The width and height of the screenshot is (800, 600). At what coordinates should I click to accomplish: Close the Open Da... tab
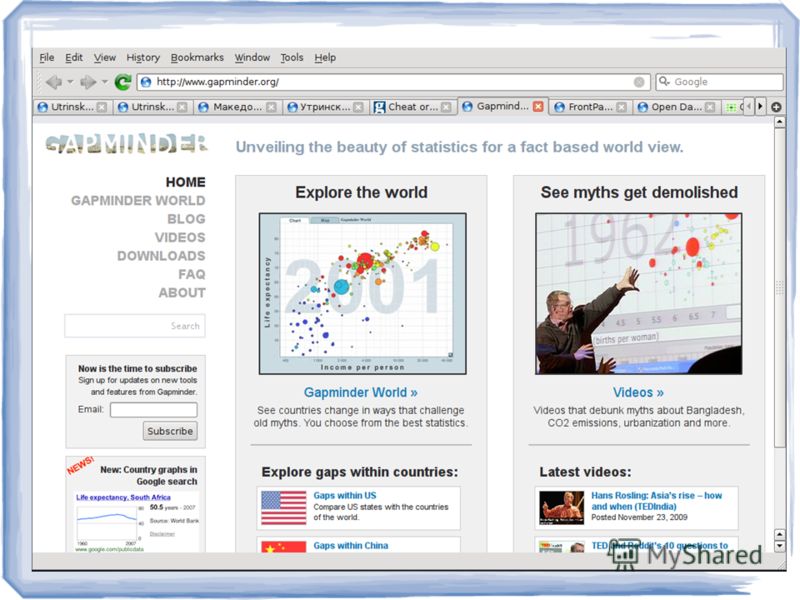pyautogui.click(x=709, y=107)
